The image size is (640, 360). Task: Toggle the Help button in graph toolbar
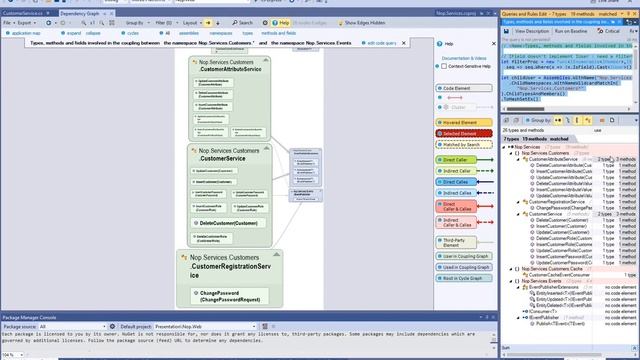pos(280,23)
